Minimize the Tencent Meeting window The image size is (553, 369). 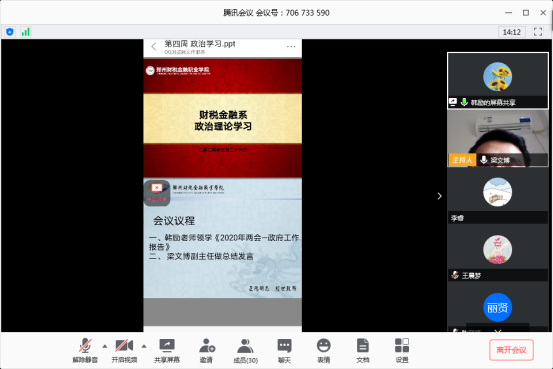pos(508,13)
